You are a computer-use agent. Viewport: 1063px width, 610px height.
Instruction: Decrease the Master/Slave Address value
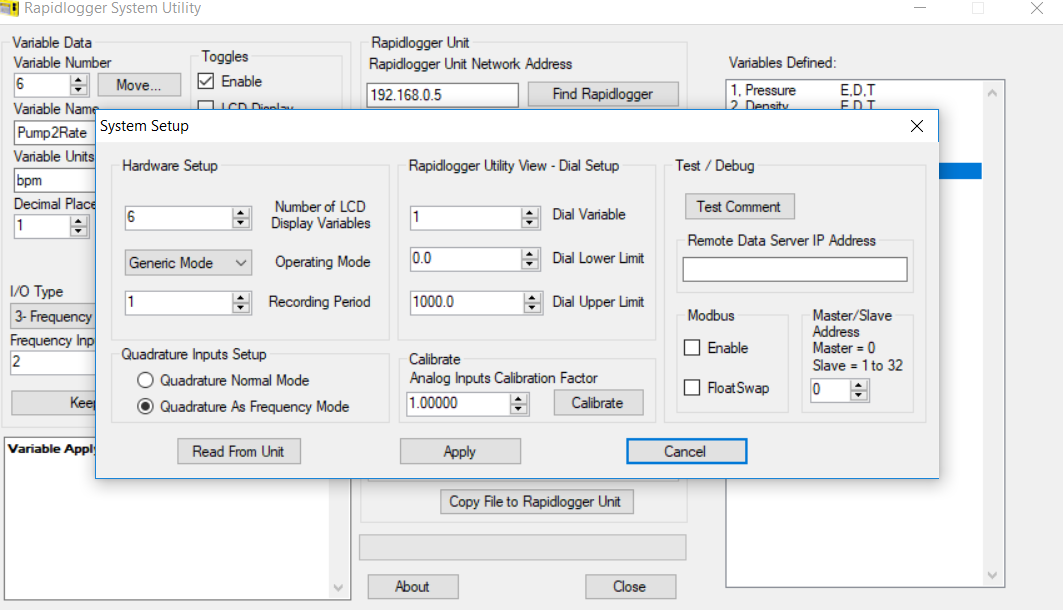(x=857, y=395)
